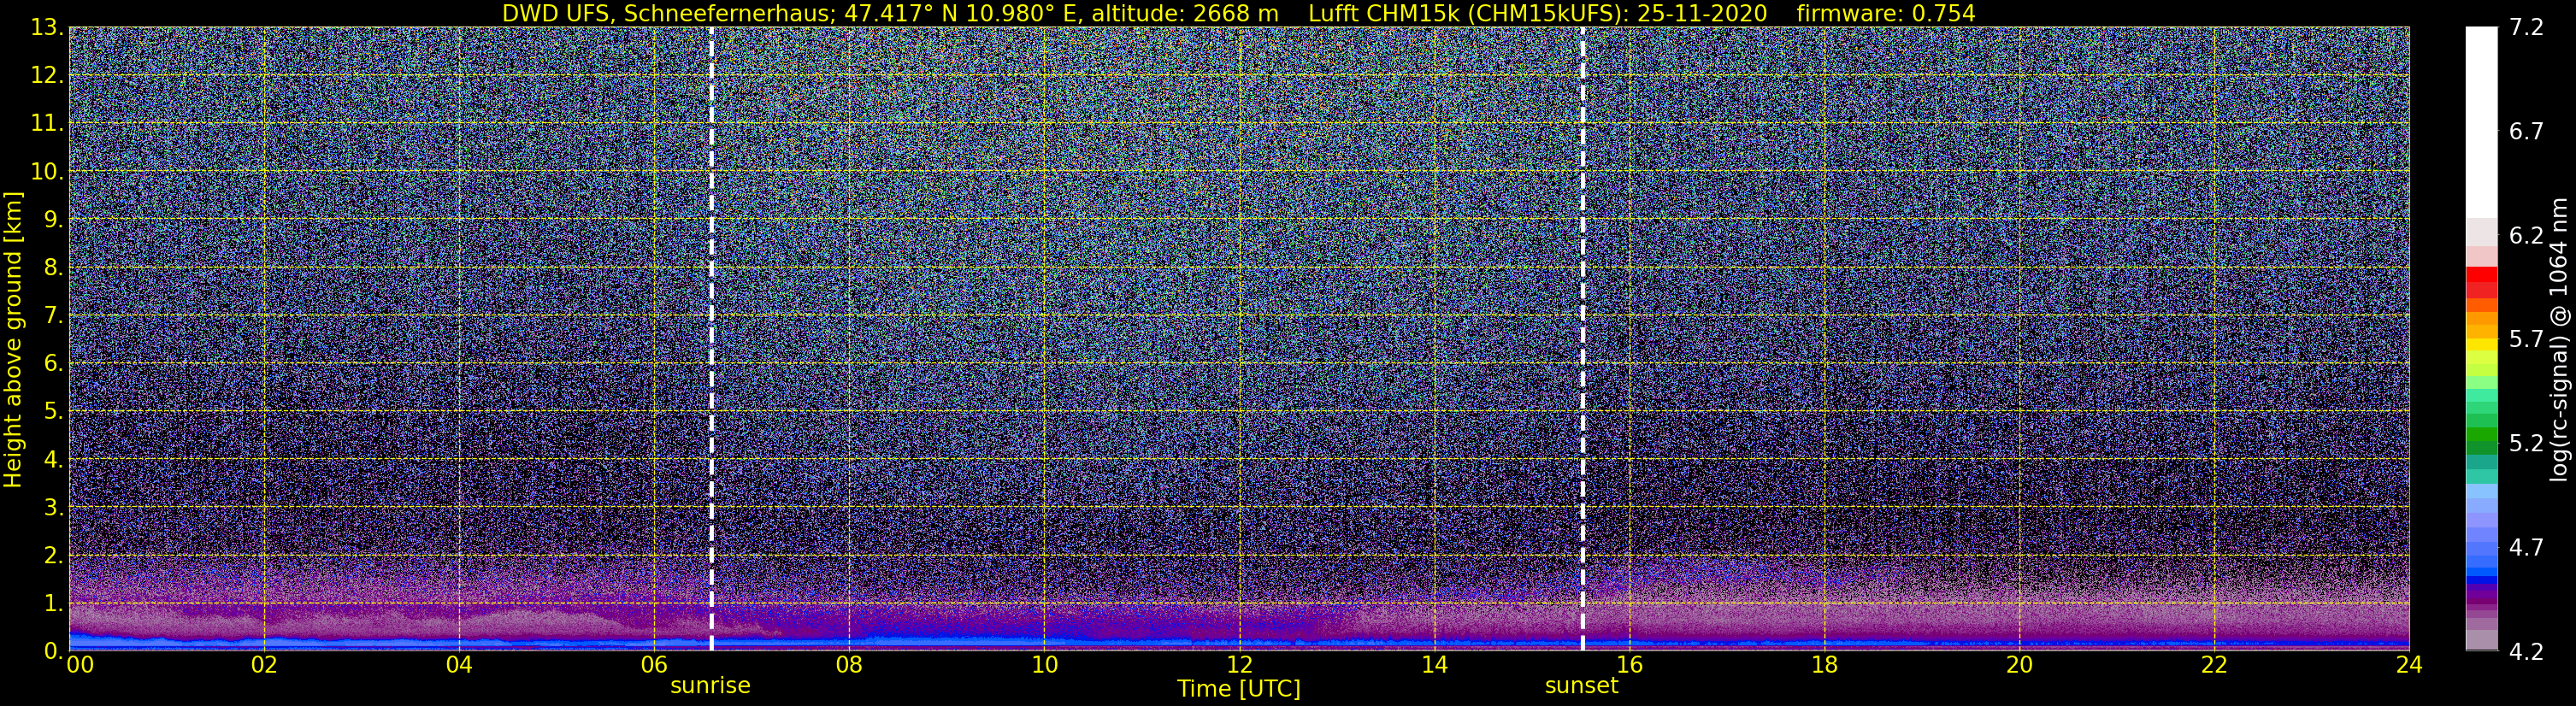Click the height axis tick label 10.
The image size is (2576, 706).
point(47,172)
